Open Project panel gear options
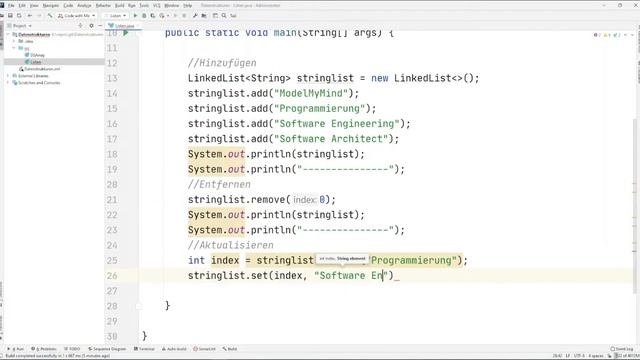 91,26
